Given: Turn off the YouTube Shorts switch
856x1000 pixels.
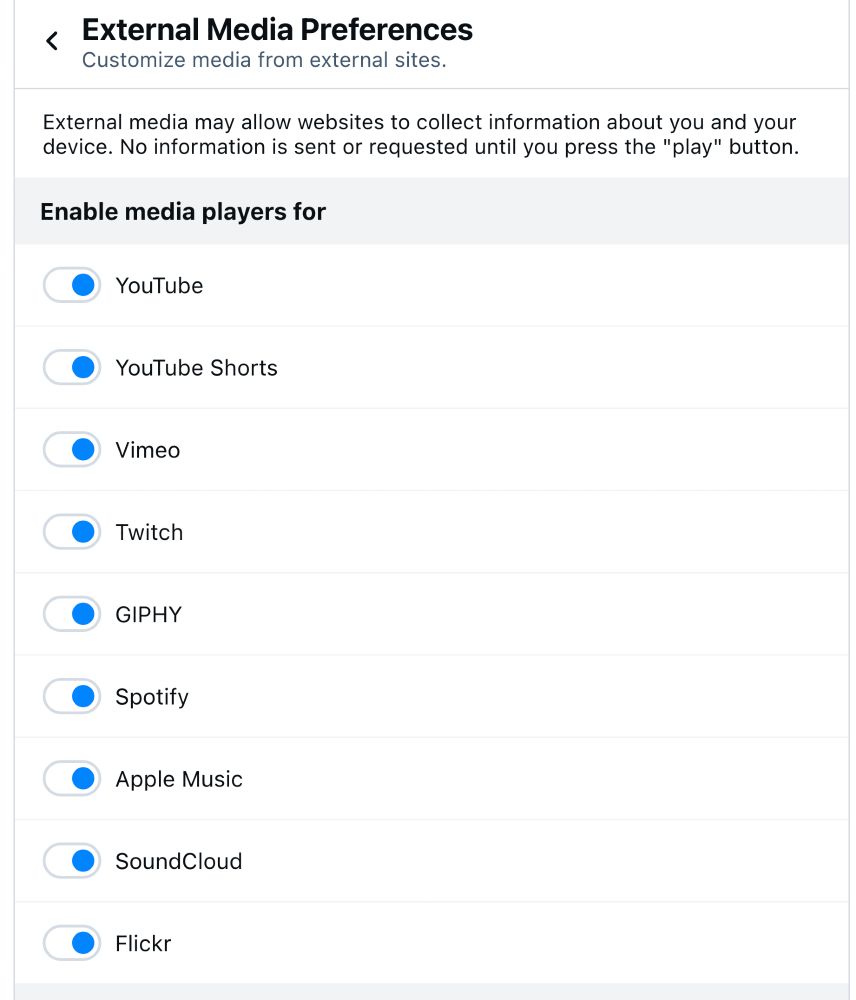Looking at the screenshot, I should click(x=71, y=367).
